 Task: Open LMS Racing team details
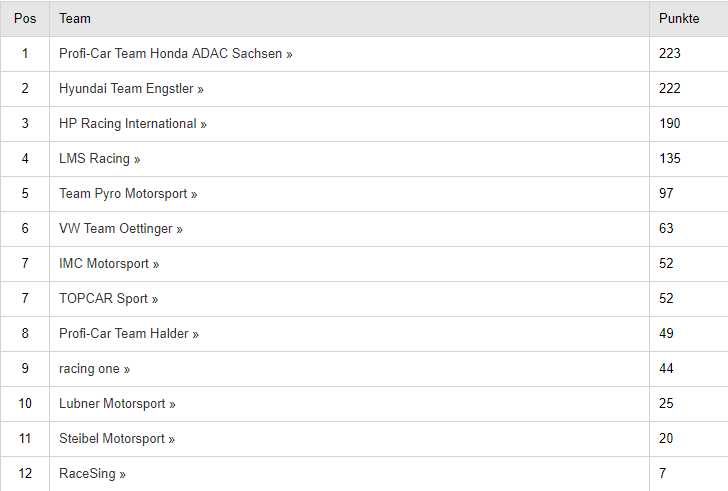click(x=99, y=159)
